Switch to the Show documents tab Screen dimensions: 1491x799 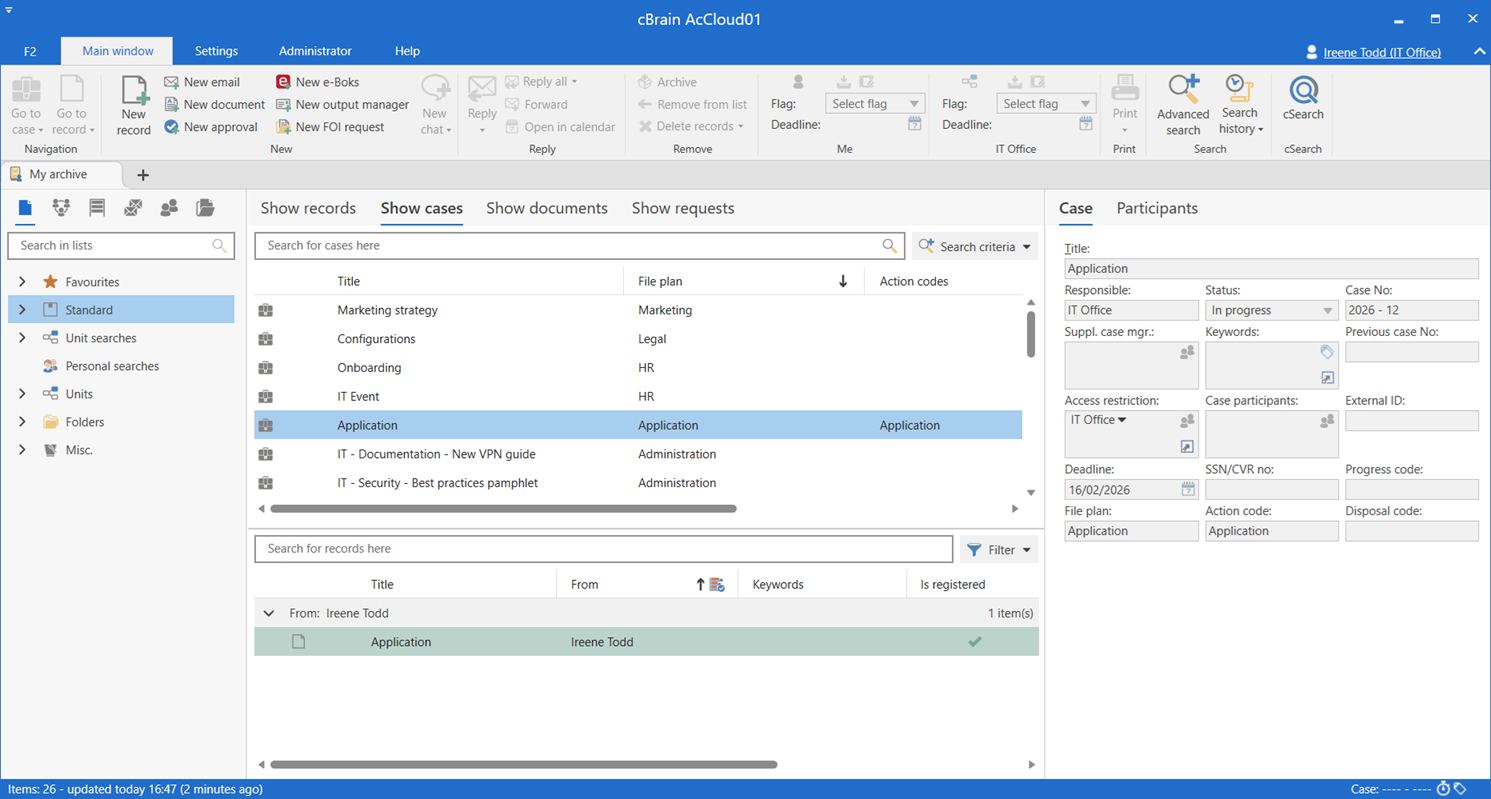546,208
